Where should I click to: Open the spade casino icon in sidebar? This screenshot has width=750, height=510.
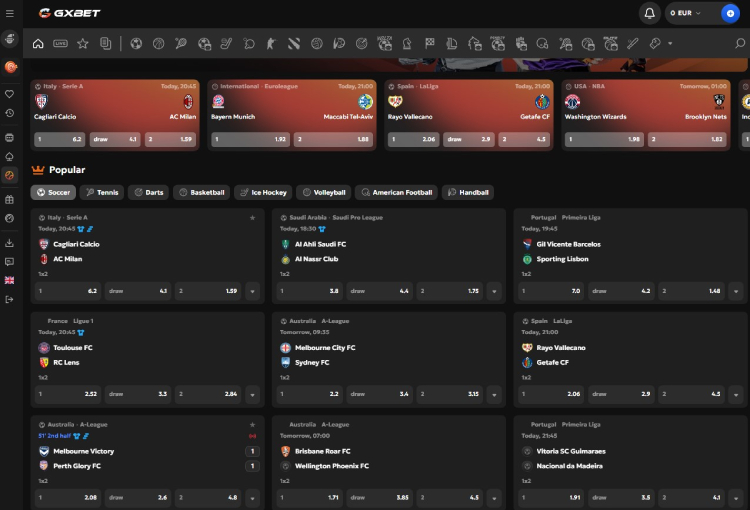coord(10,156)
